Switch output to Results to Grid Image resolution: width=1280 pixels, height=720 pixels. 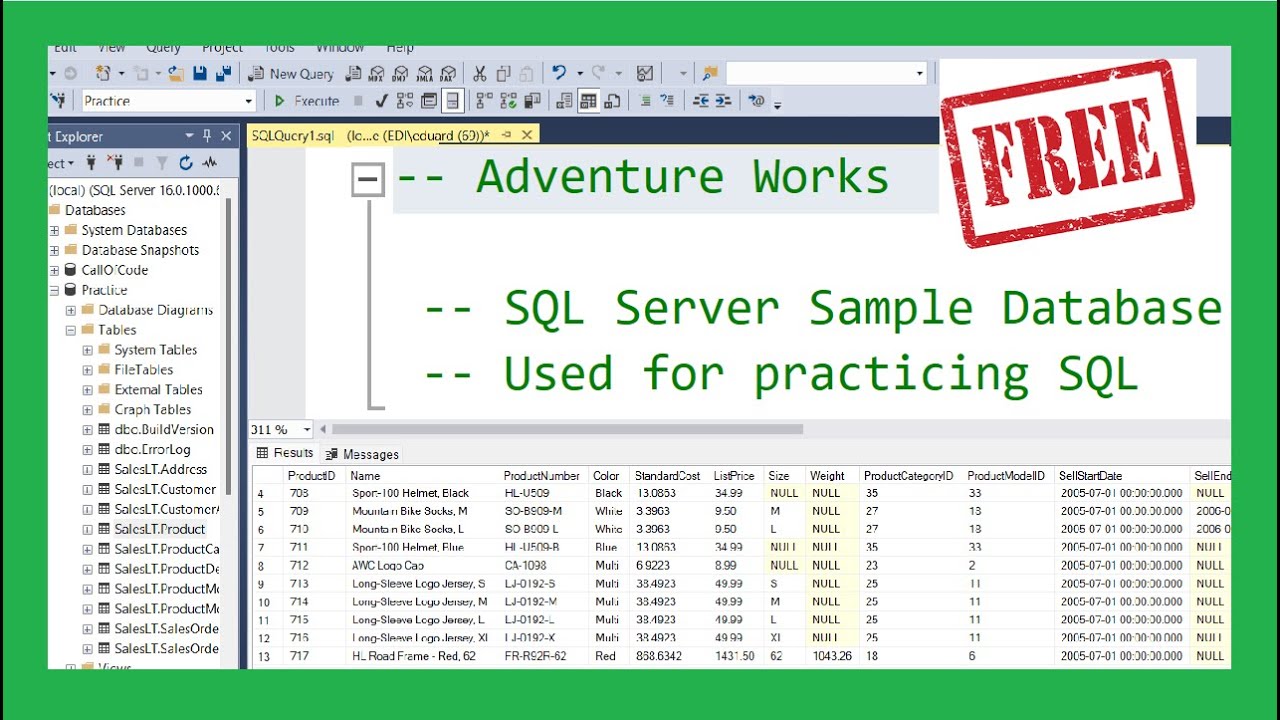coord(588,101)
